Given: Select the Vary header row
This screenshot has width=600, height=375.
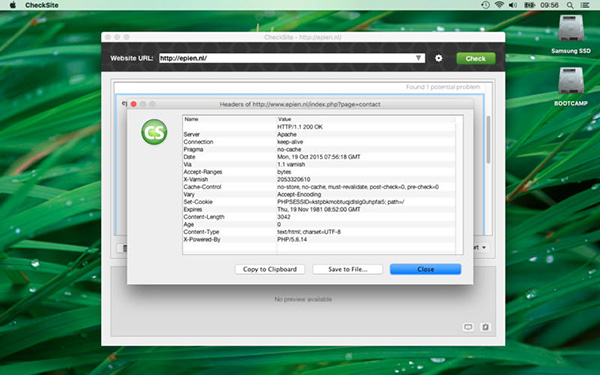Looking at the screenshot, I should coord(319,194).
